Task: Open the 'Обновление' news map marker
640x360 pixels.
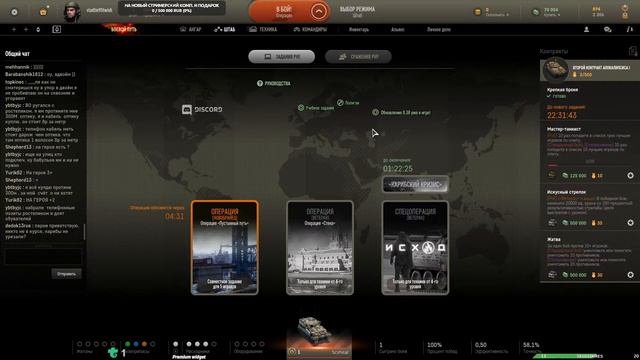Action: [x=401, y=112]
